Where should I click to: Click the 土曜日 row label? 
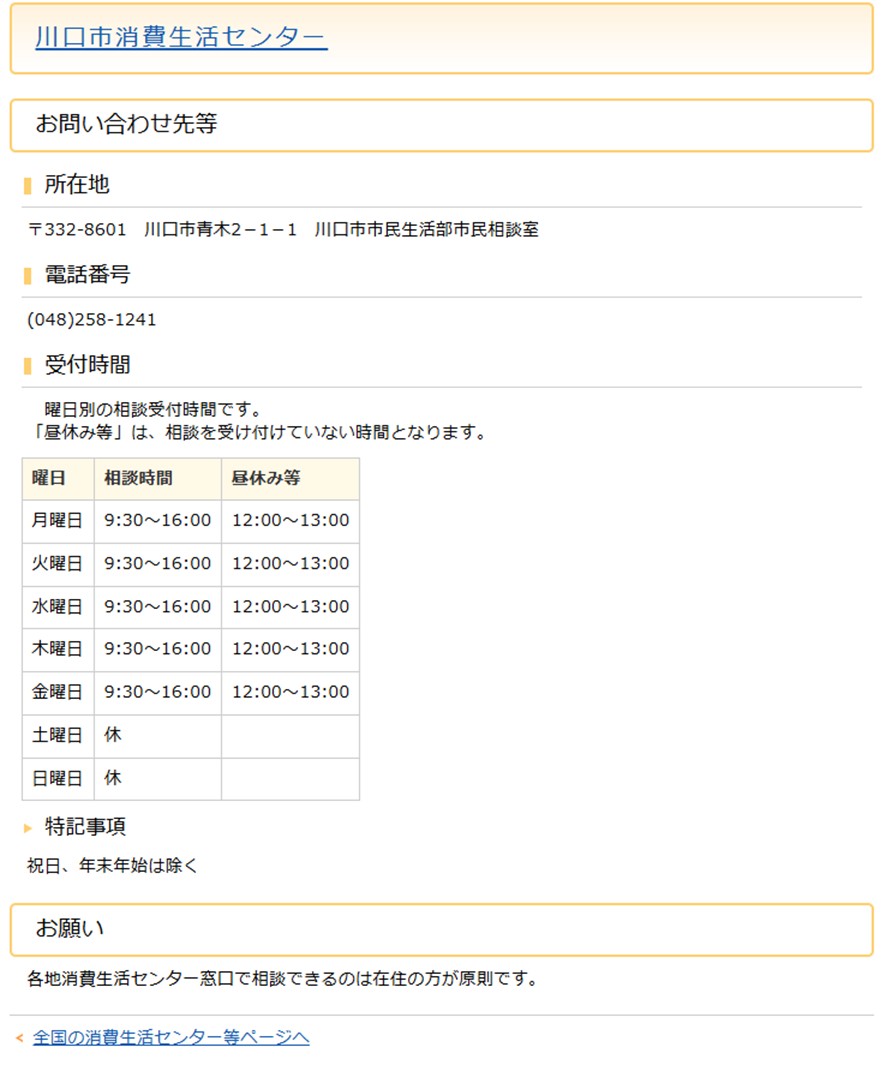(x=57, y=735)
